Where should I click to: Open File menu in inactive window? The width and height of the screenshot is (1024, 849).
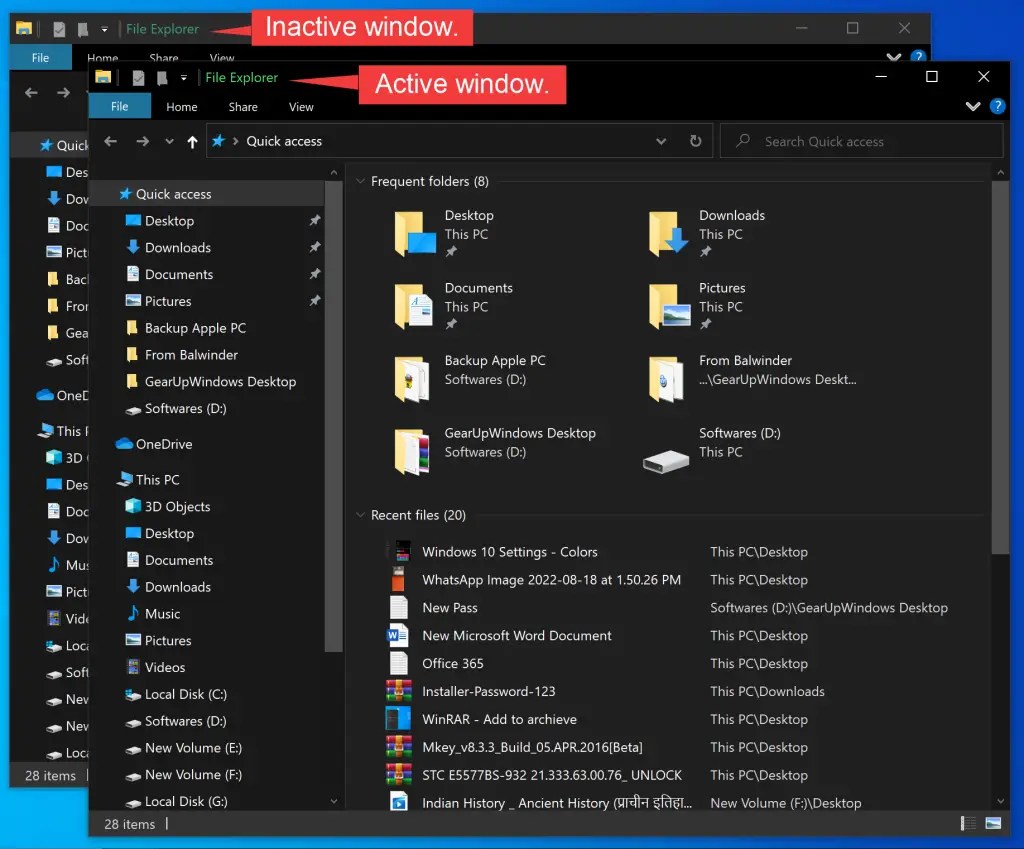(40, 57)
